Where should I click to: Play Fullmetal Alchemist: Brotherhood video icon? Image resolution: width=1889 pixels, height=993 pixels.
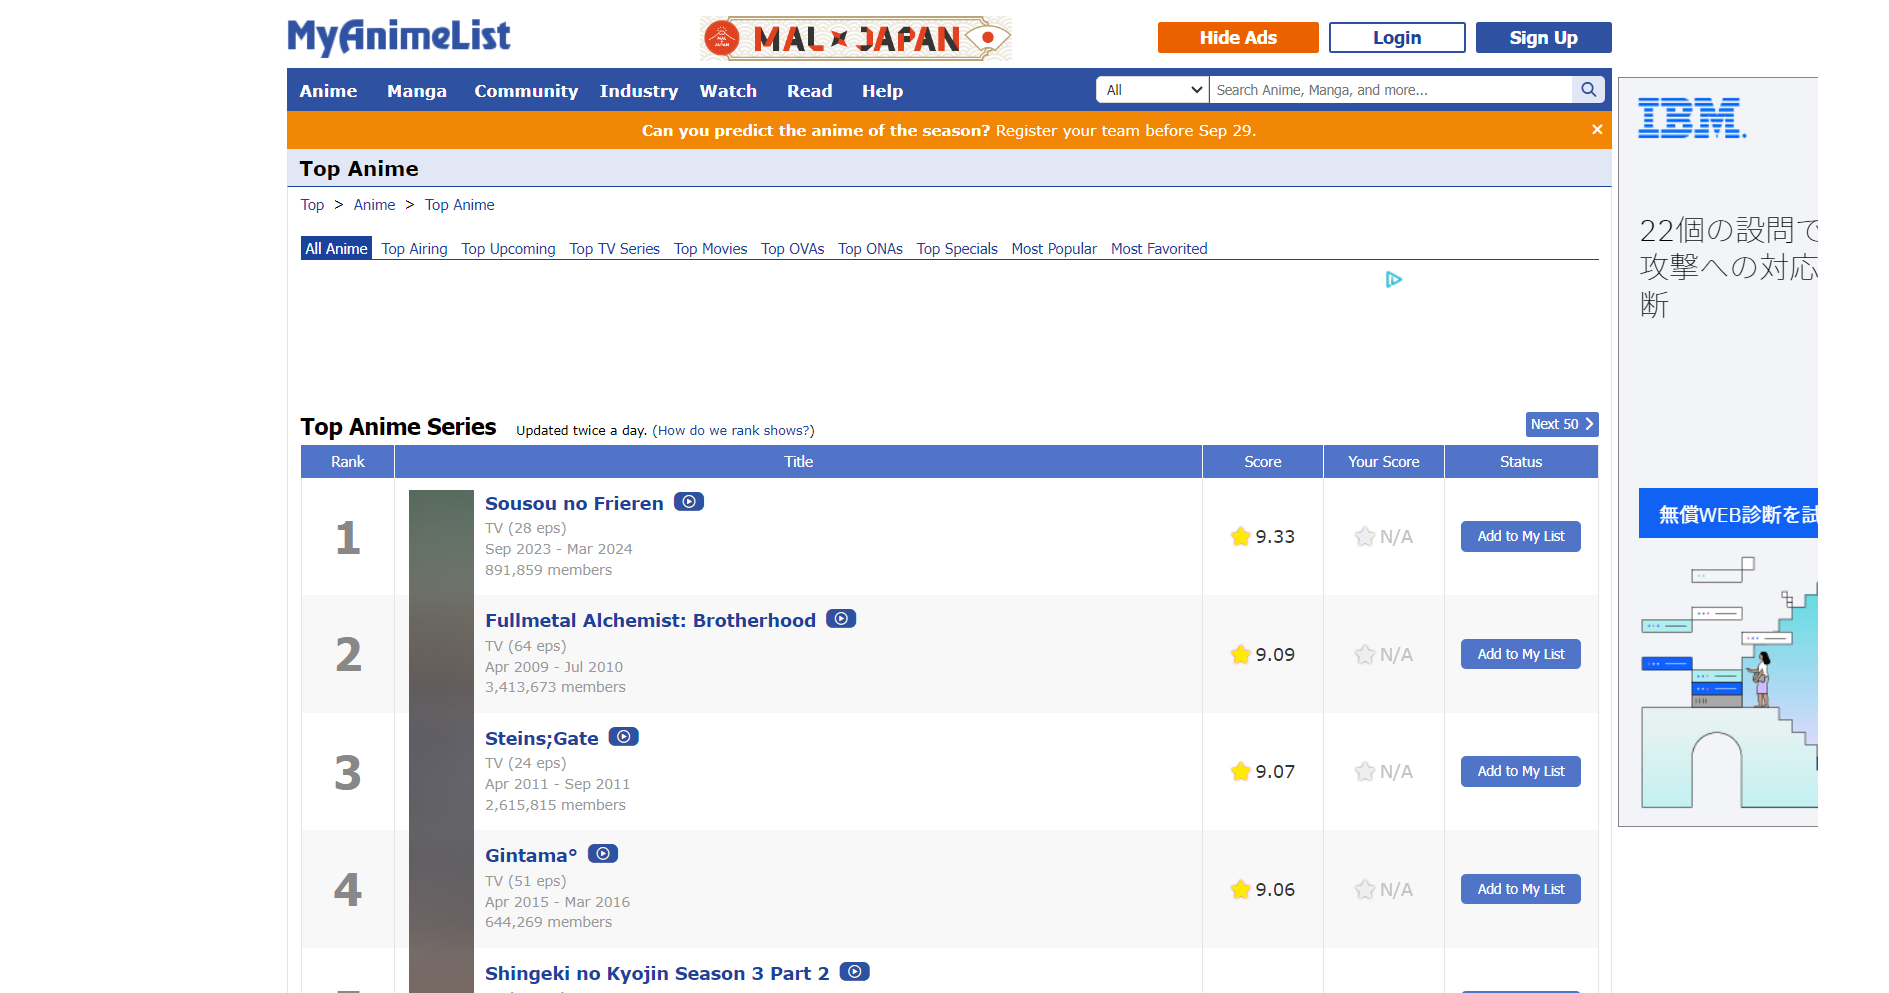click(x=841, y=619)
